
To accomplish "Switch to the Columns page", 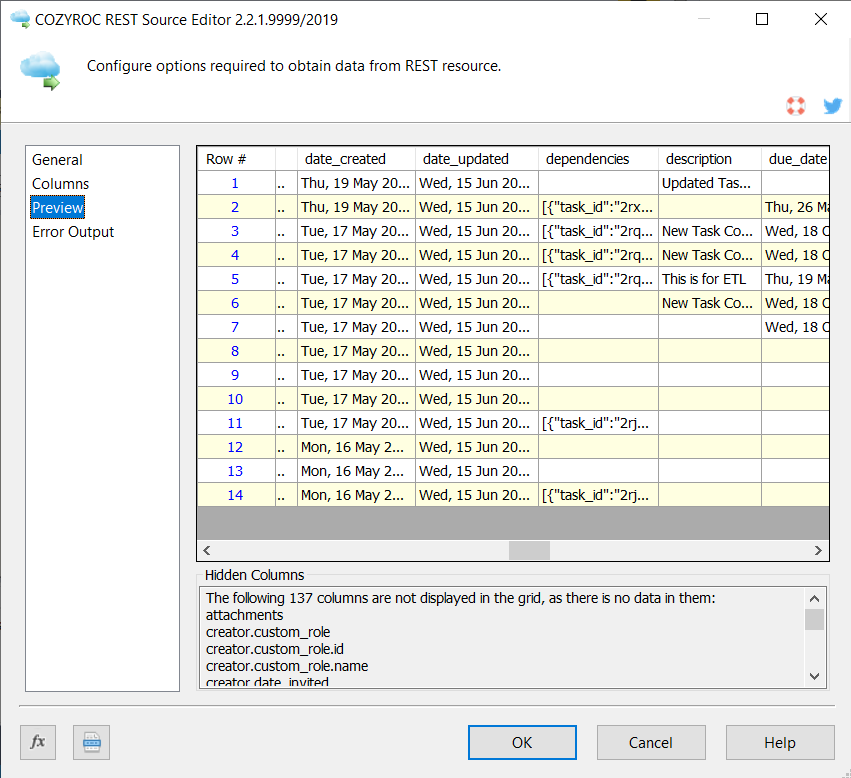I will [63, 184].
